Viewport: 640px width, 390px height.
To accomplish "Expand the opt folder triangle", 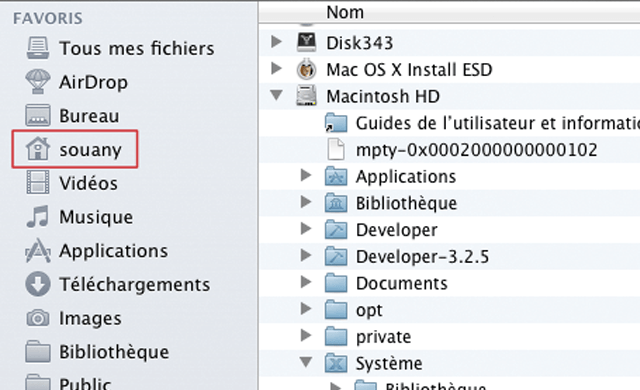I will (306, 308).
